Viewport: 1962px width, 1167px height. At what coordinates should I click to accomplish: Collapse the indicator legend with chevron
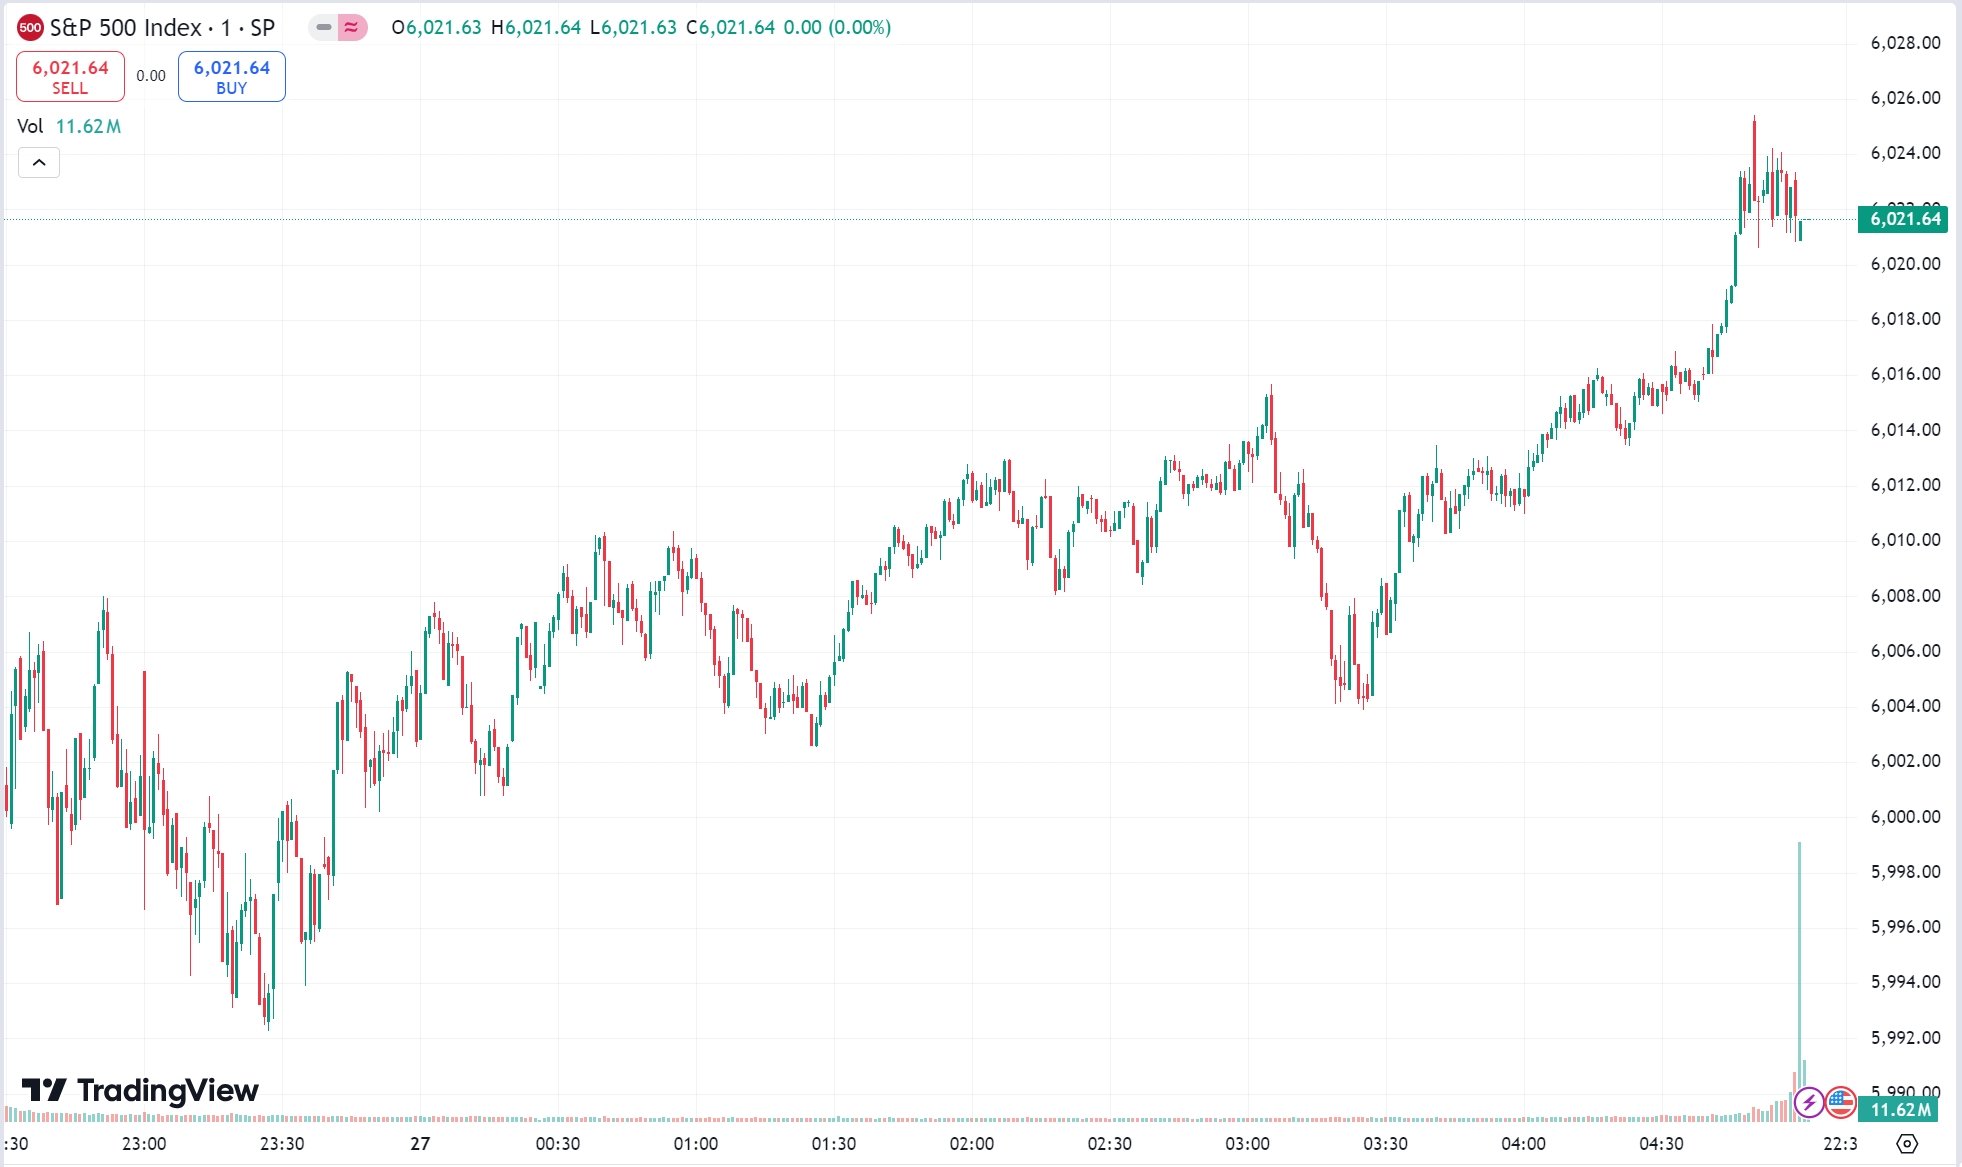click(39, 162)
